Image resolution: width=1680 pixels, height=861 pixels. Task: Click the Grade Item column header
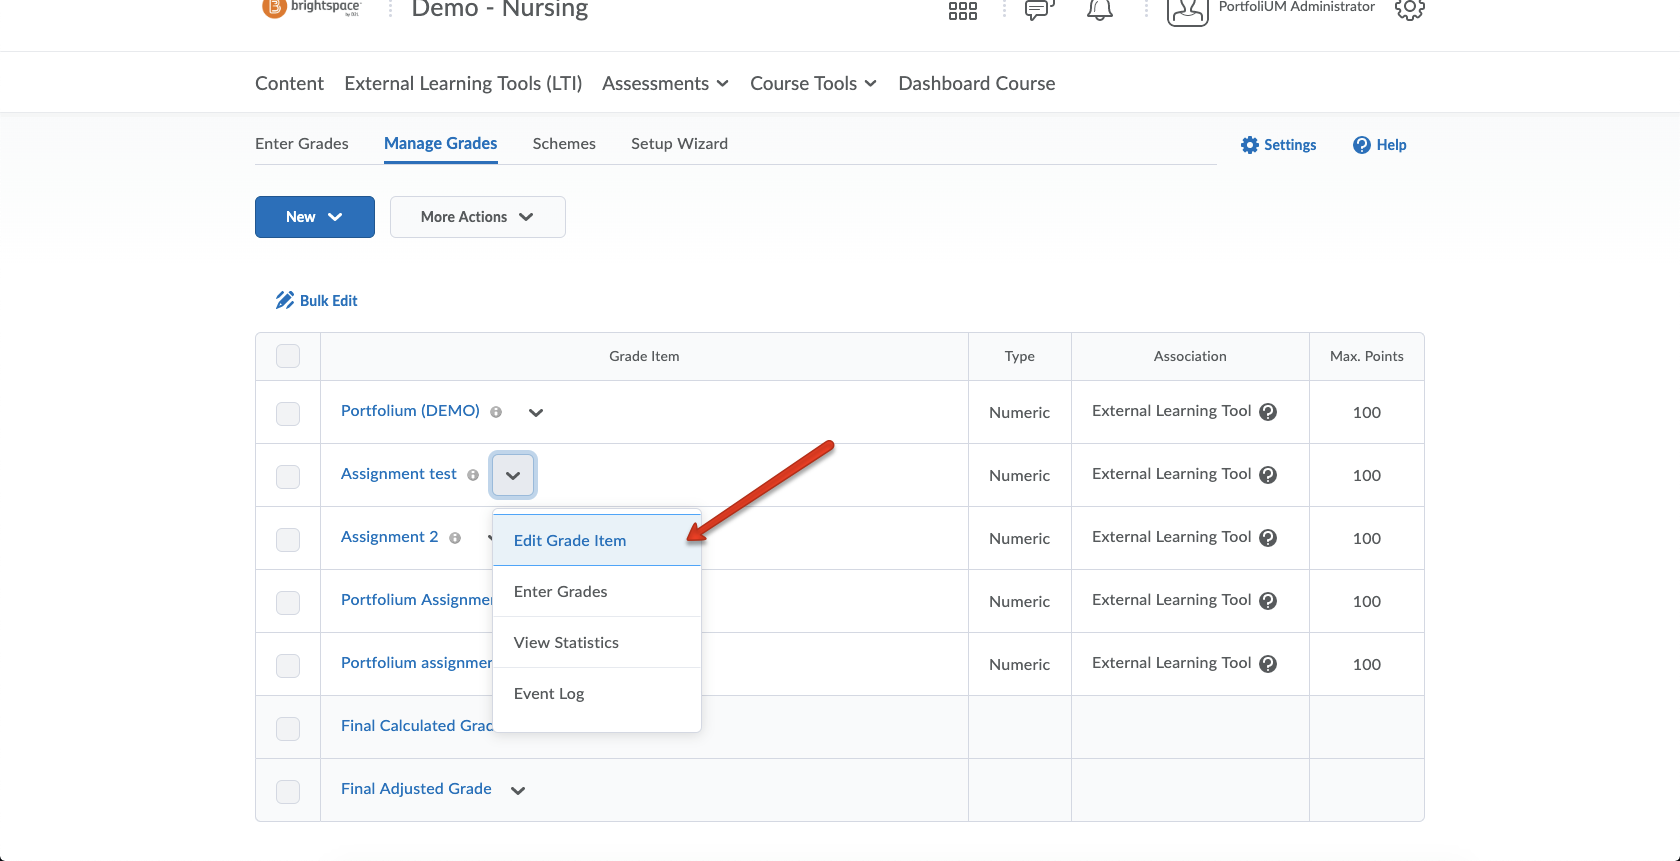point(644,357)
